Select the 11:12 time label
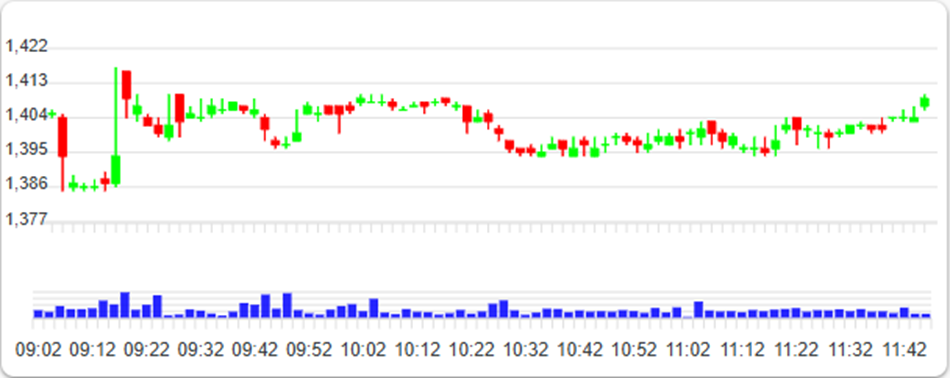 point(743,350)
